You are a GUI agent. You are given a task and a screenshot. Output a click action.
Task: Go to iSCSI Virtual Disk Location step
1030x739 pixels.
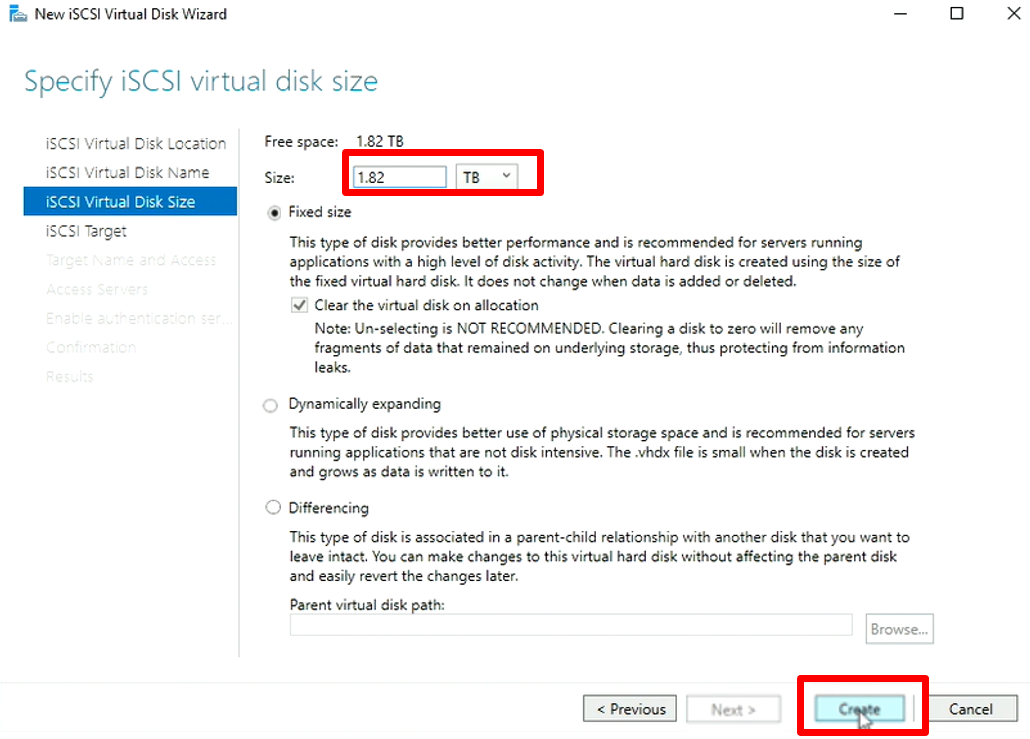point(136,143)
